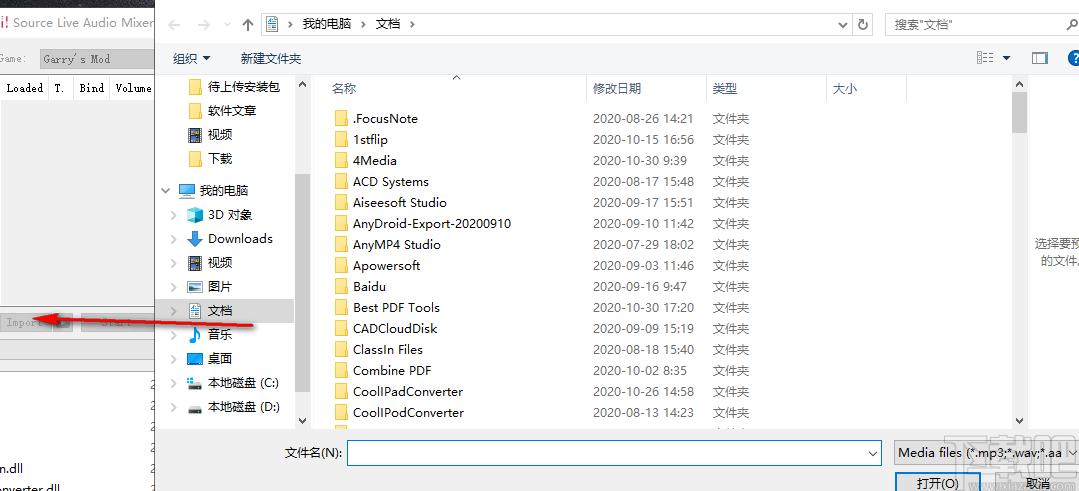Open the 文件名 filename history dropdown
This screenshot has height=491, width=1079.
tap(873, 453)
